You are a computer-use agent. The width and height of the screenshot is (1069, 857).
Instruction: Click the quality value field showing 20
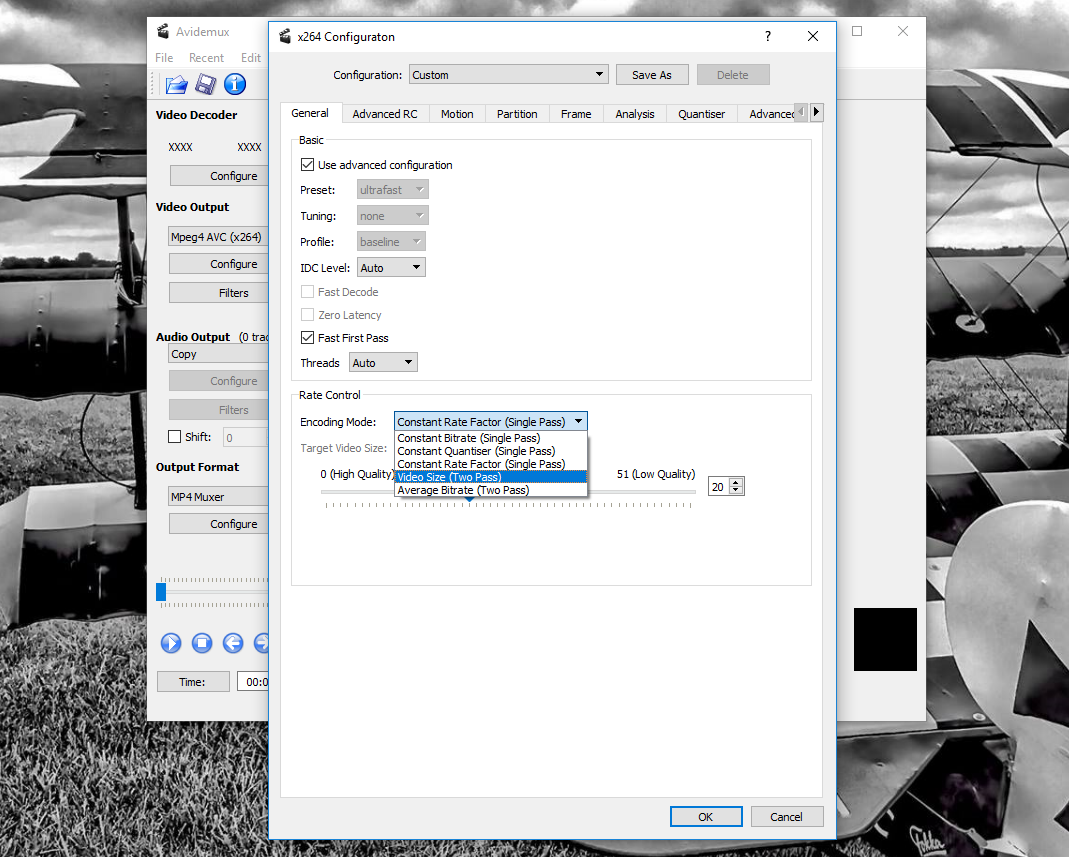pos(719,487)
